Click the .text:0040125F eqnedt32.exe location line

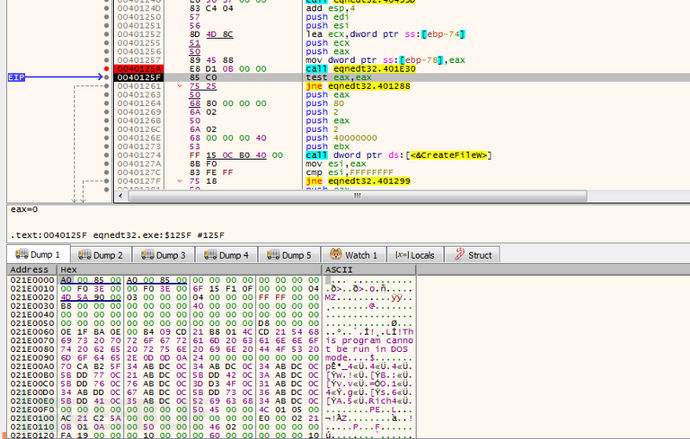[x=117, y=235]
